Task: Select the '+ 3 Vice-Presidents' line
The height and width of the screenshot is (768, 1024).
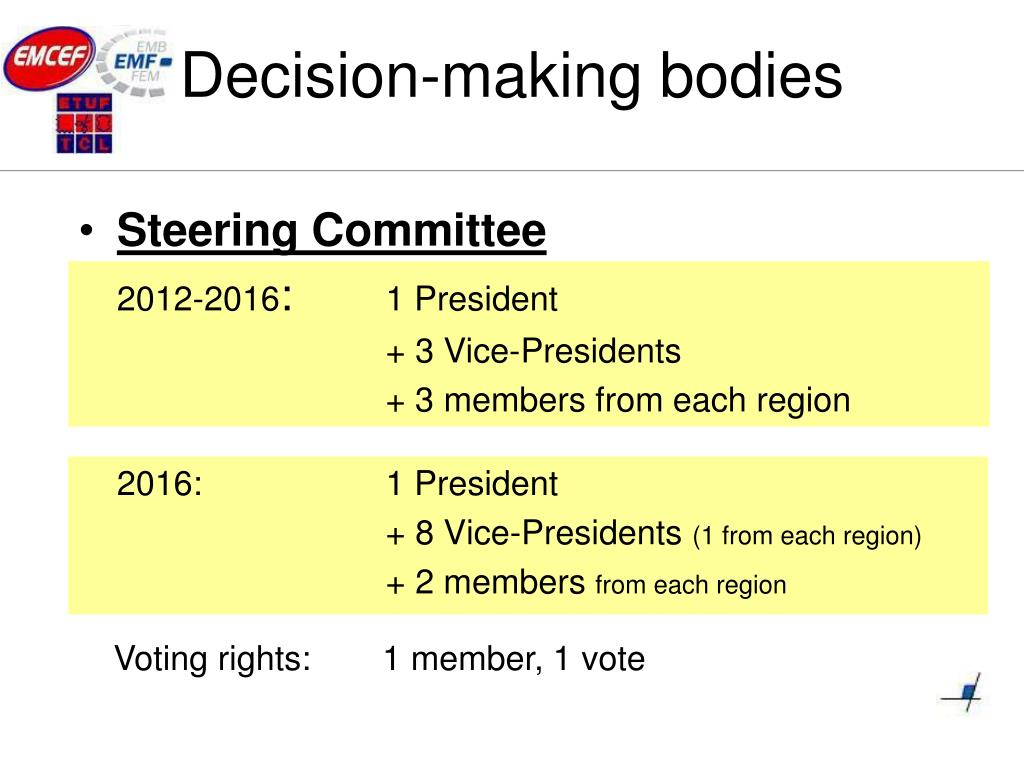Action: point(534,351)
